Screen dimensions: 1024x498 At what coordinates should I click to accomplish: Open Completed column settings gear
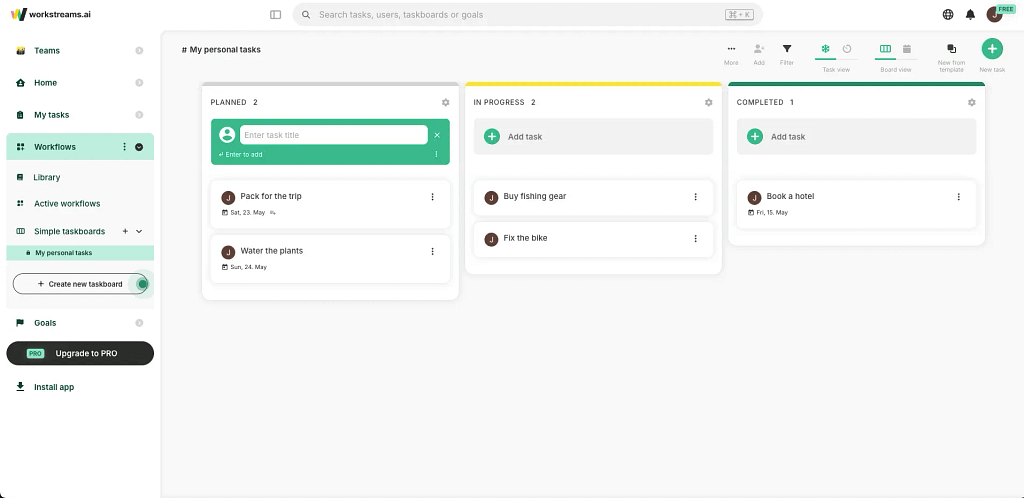[x=972, y=102]
